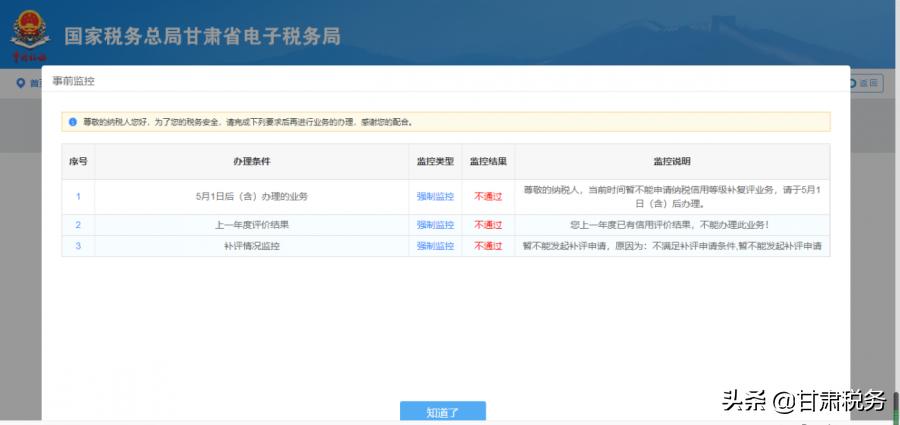
Task: Click row number 3 in the table
Action: tap(78, 246)
